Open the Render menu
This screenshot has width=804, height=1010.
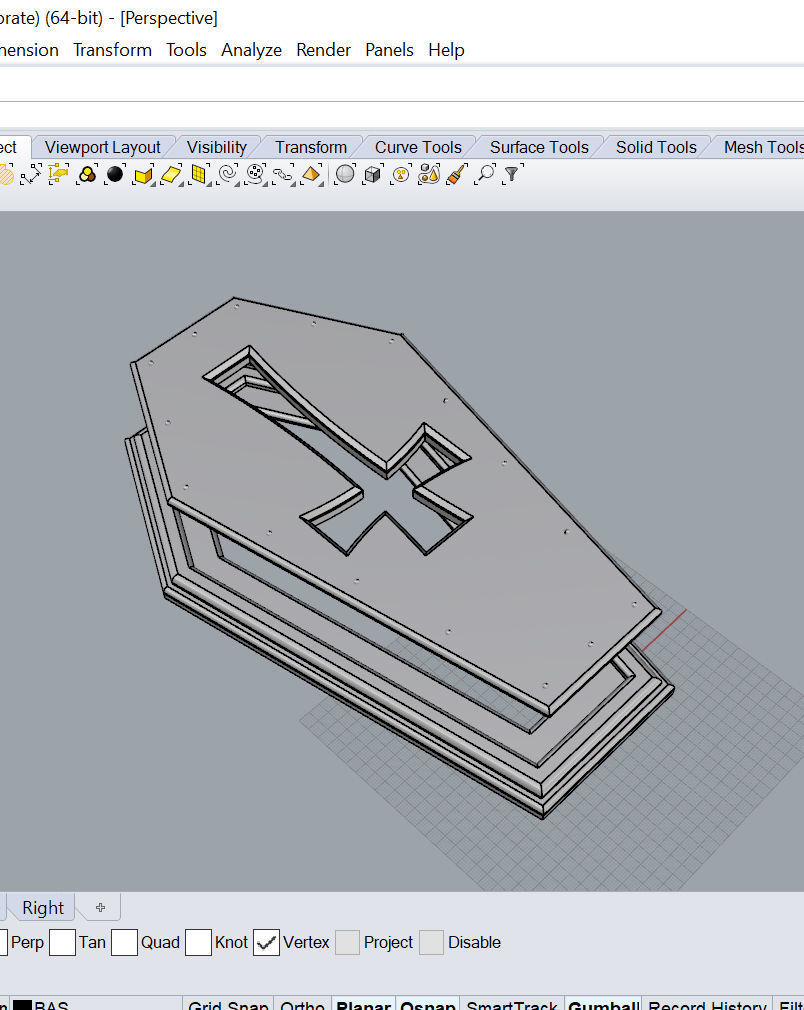(x=323, y=50)
